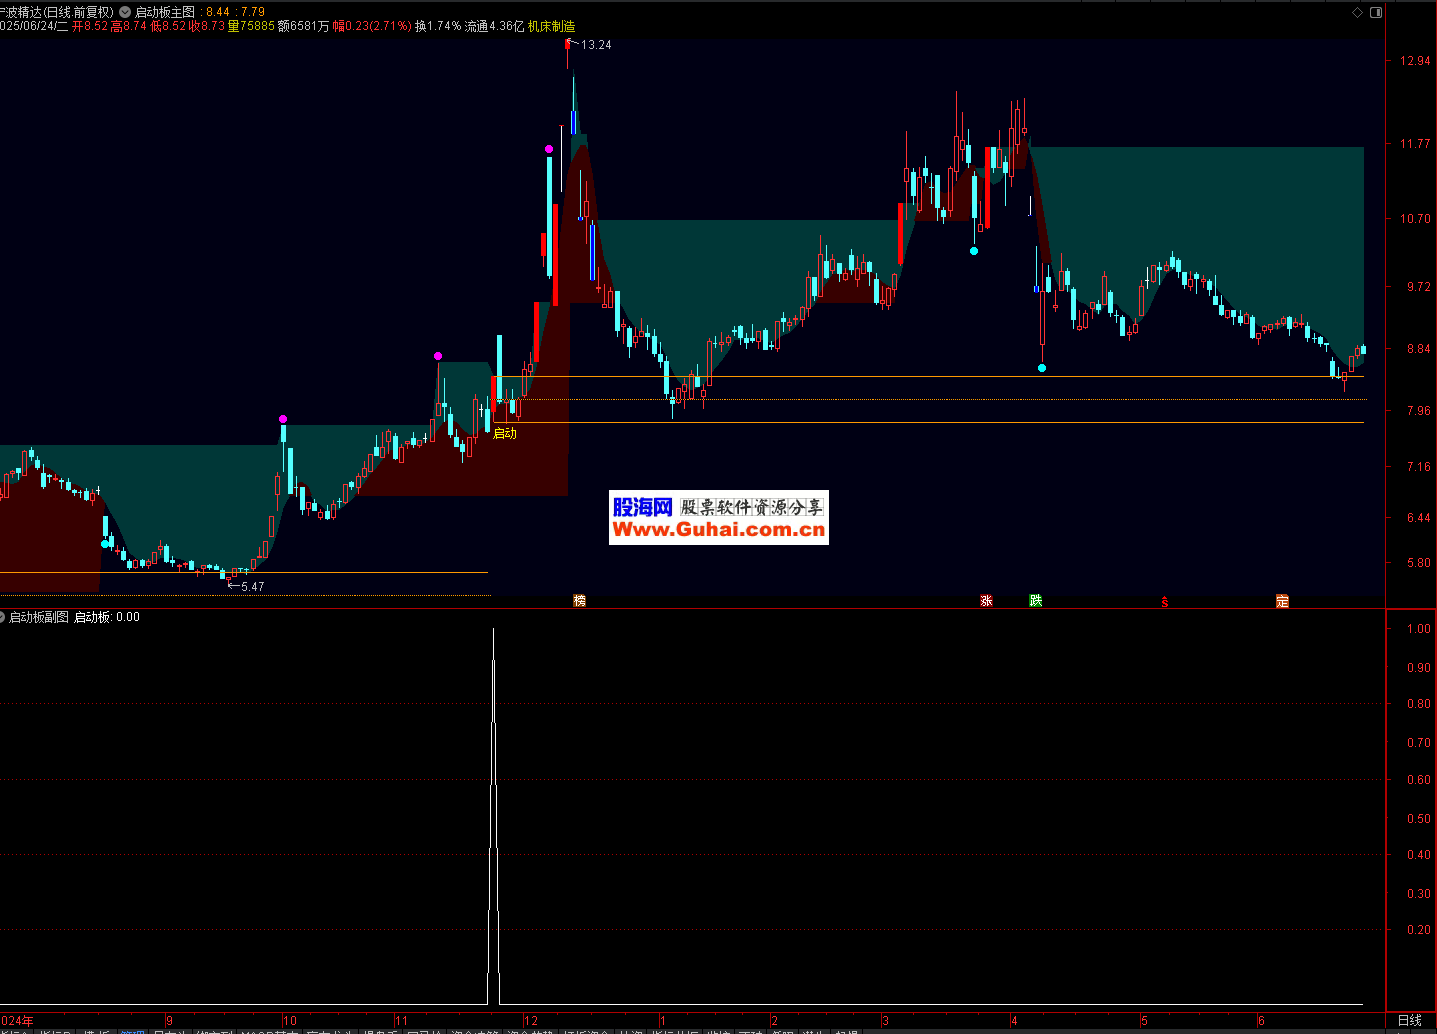Click month 12 on the time axis
1437x1034 pixels.
pyautogui.click(x=530, y=1021)
